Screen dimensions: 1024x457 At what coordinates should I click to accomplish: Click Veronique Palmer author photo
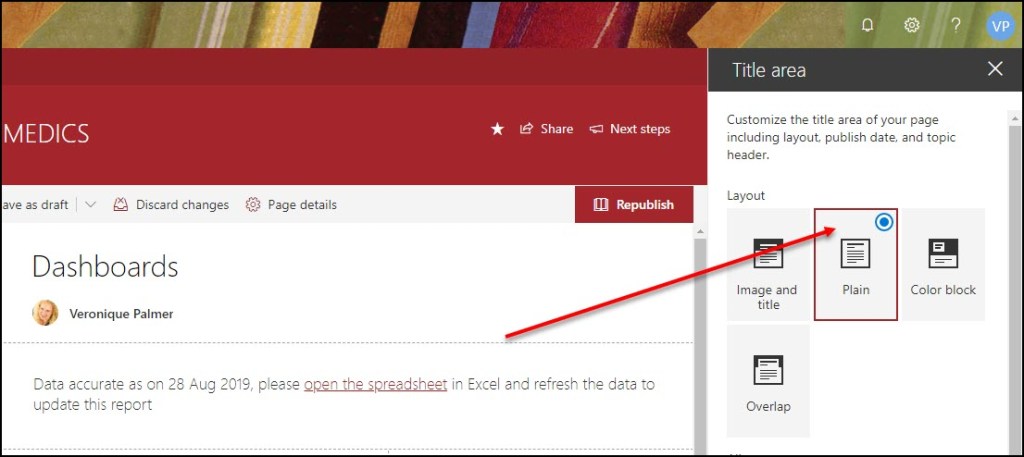45,313
